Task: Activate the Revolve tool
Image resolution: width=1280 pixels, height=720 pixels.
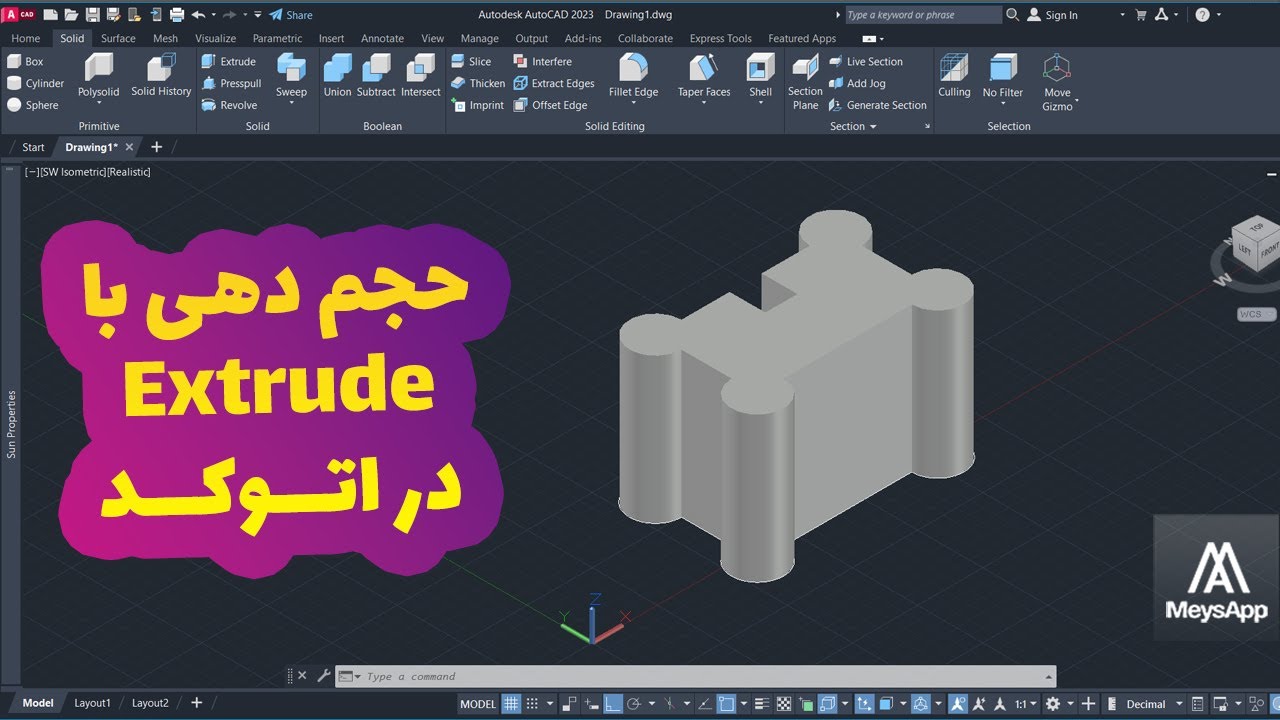Action: [x=230, y=105]
